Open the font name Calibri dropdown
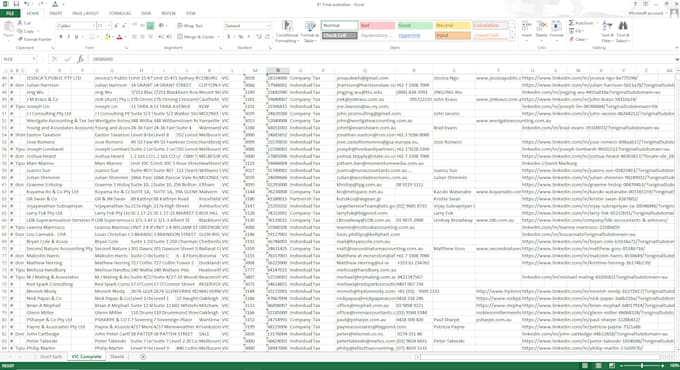 94,26
